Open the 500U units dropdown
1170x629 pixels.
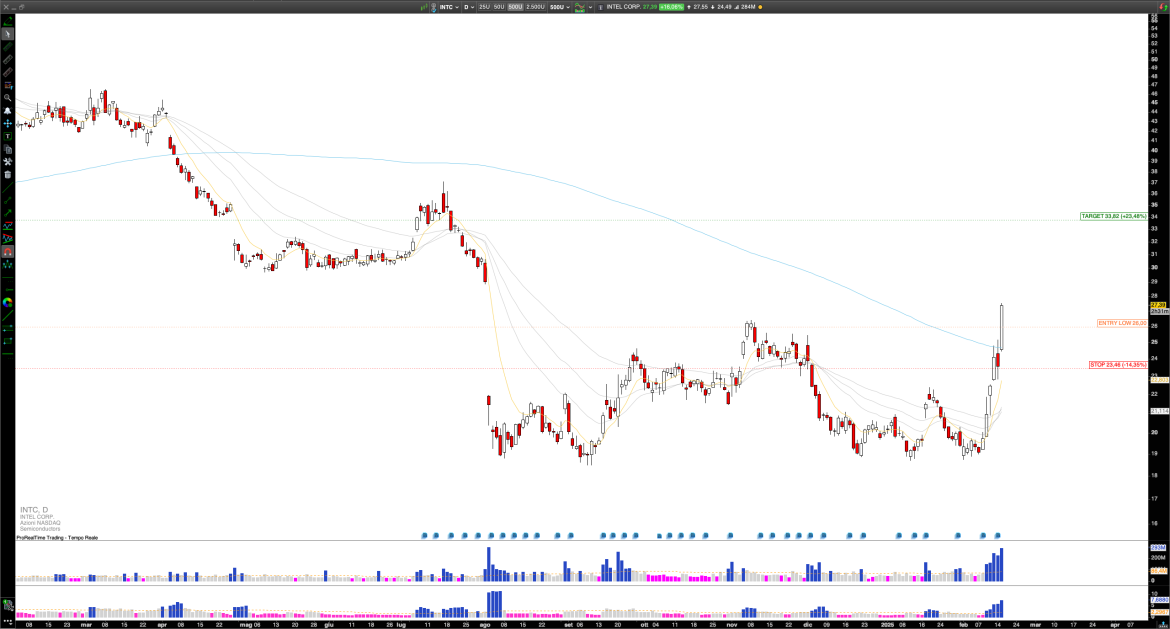560,7
